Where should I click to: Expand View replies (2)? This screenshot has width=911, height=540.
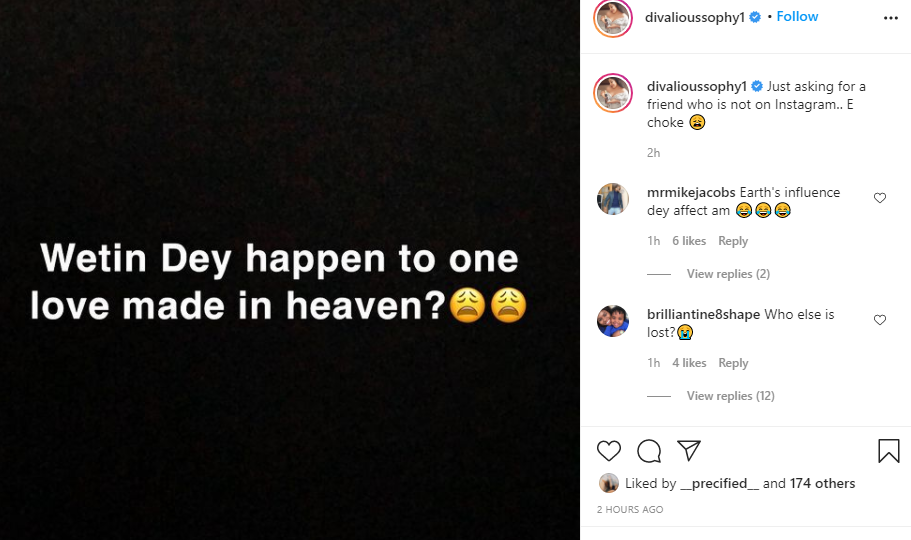727,274
